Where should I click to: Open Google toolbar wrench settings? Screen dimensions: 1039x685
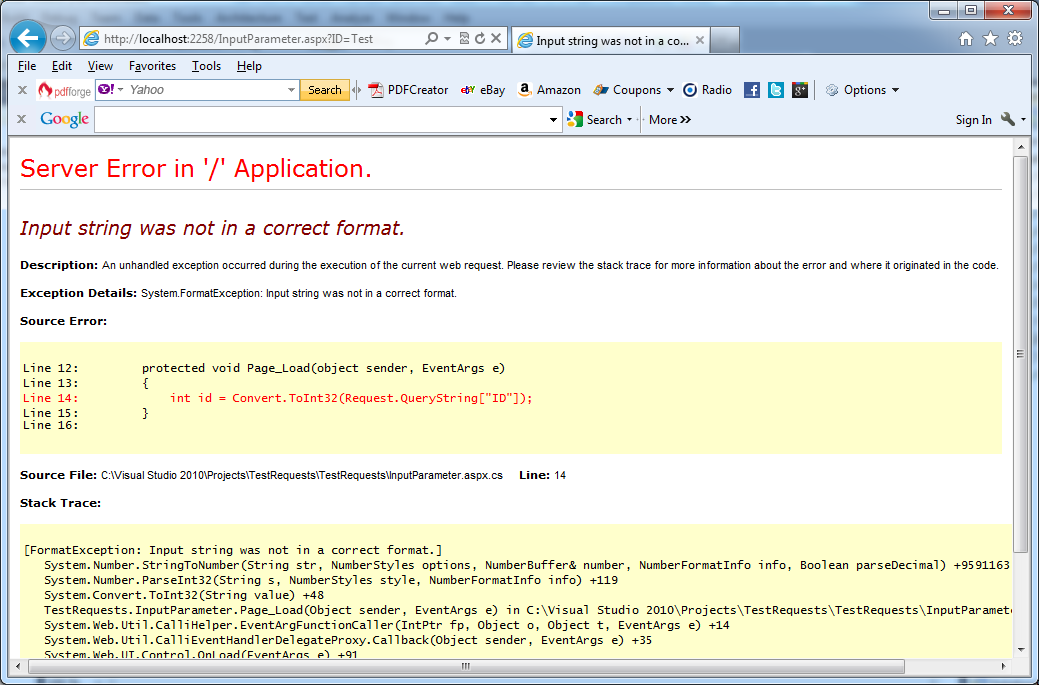click(x=1008, y=119)
